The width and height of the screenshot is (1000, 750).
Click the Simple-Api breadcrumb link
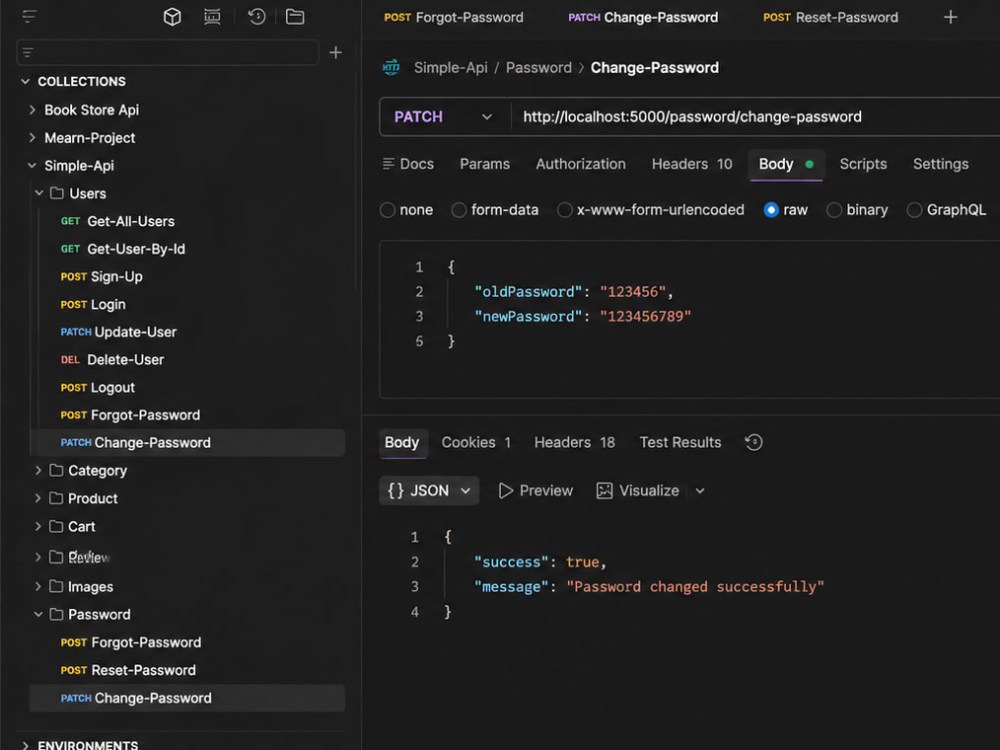click(450, 68)
